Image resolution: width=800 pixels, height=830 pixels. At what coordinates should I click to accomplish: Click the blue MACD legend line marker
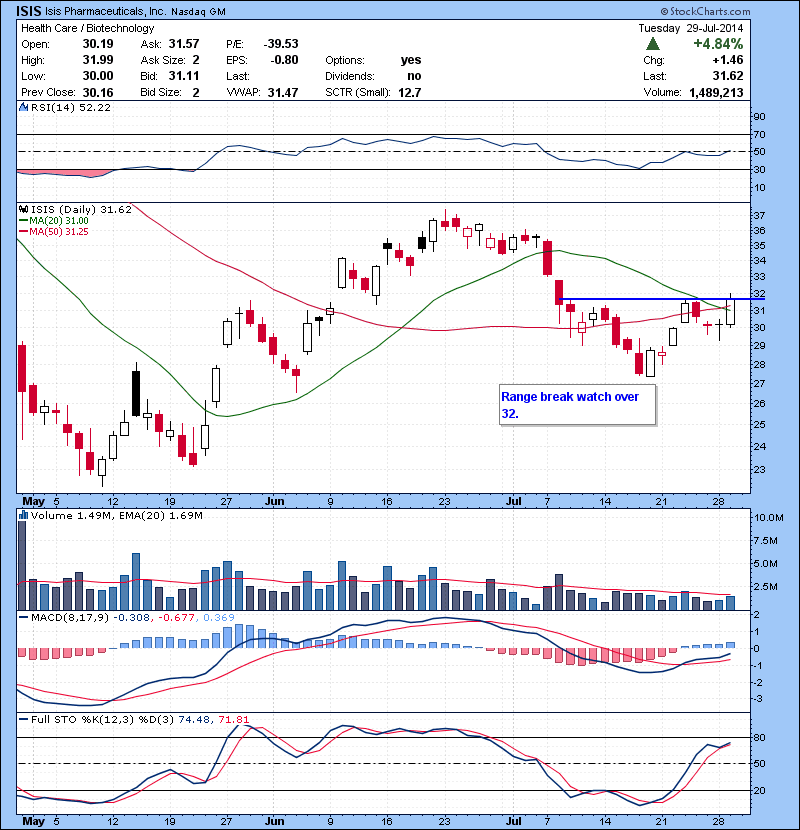tap(23, 617)
